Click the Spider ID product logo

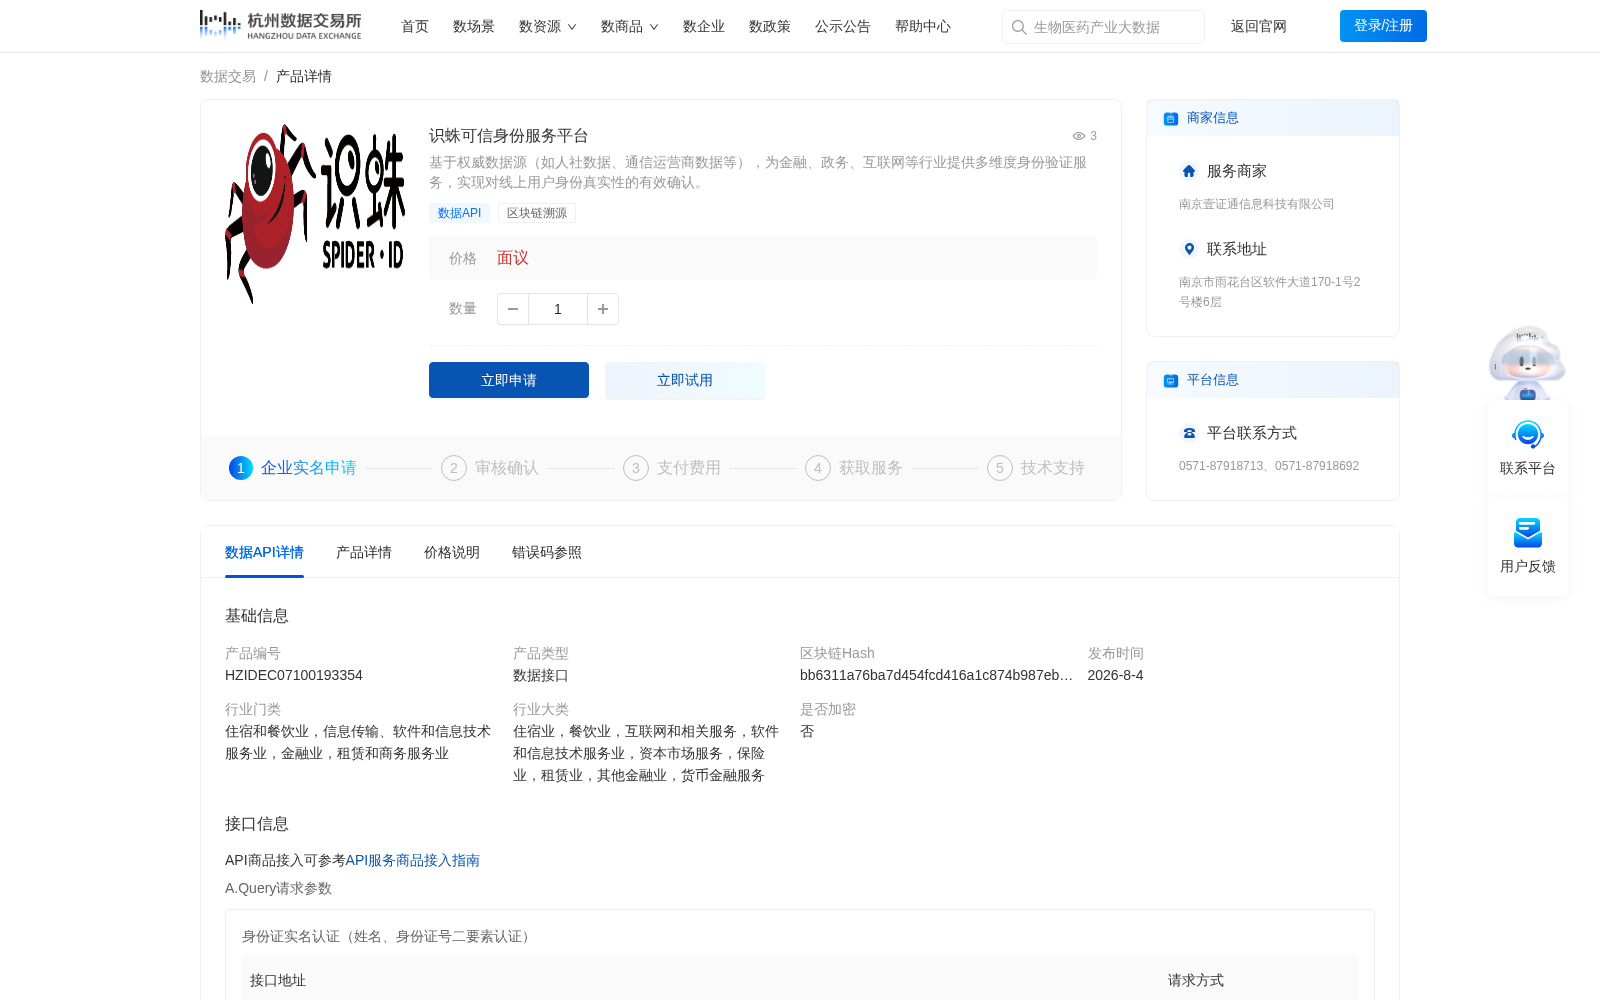[x=315, y=214]
